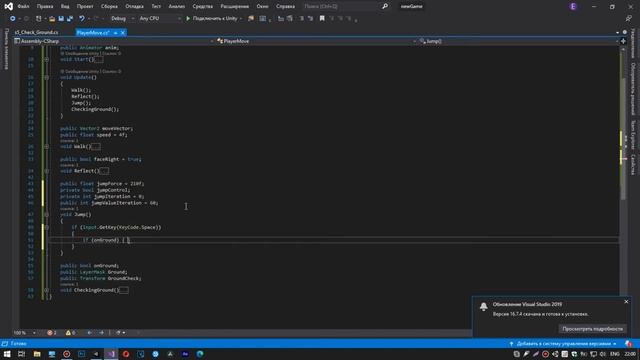Collapse the if Input.GetKey block
Viewport: 640px width, 360px height.
(x=47, y=227)
